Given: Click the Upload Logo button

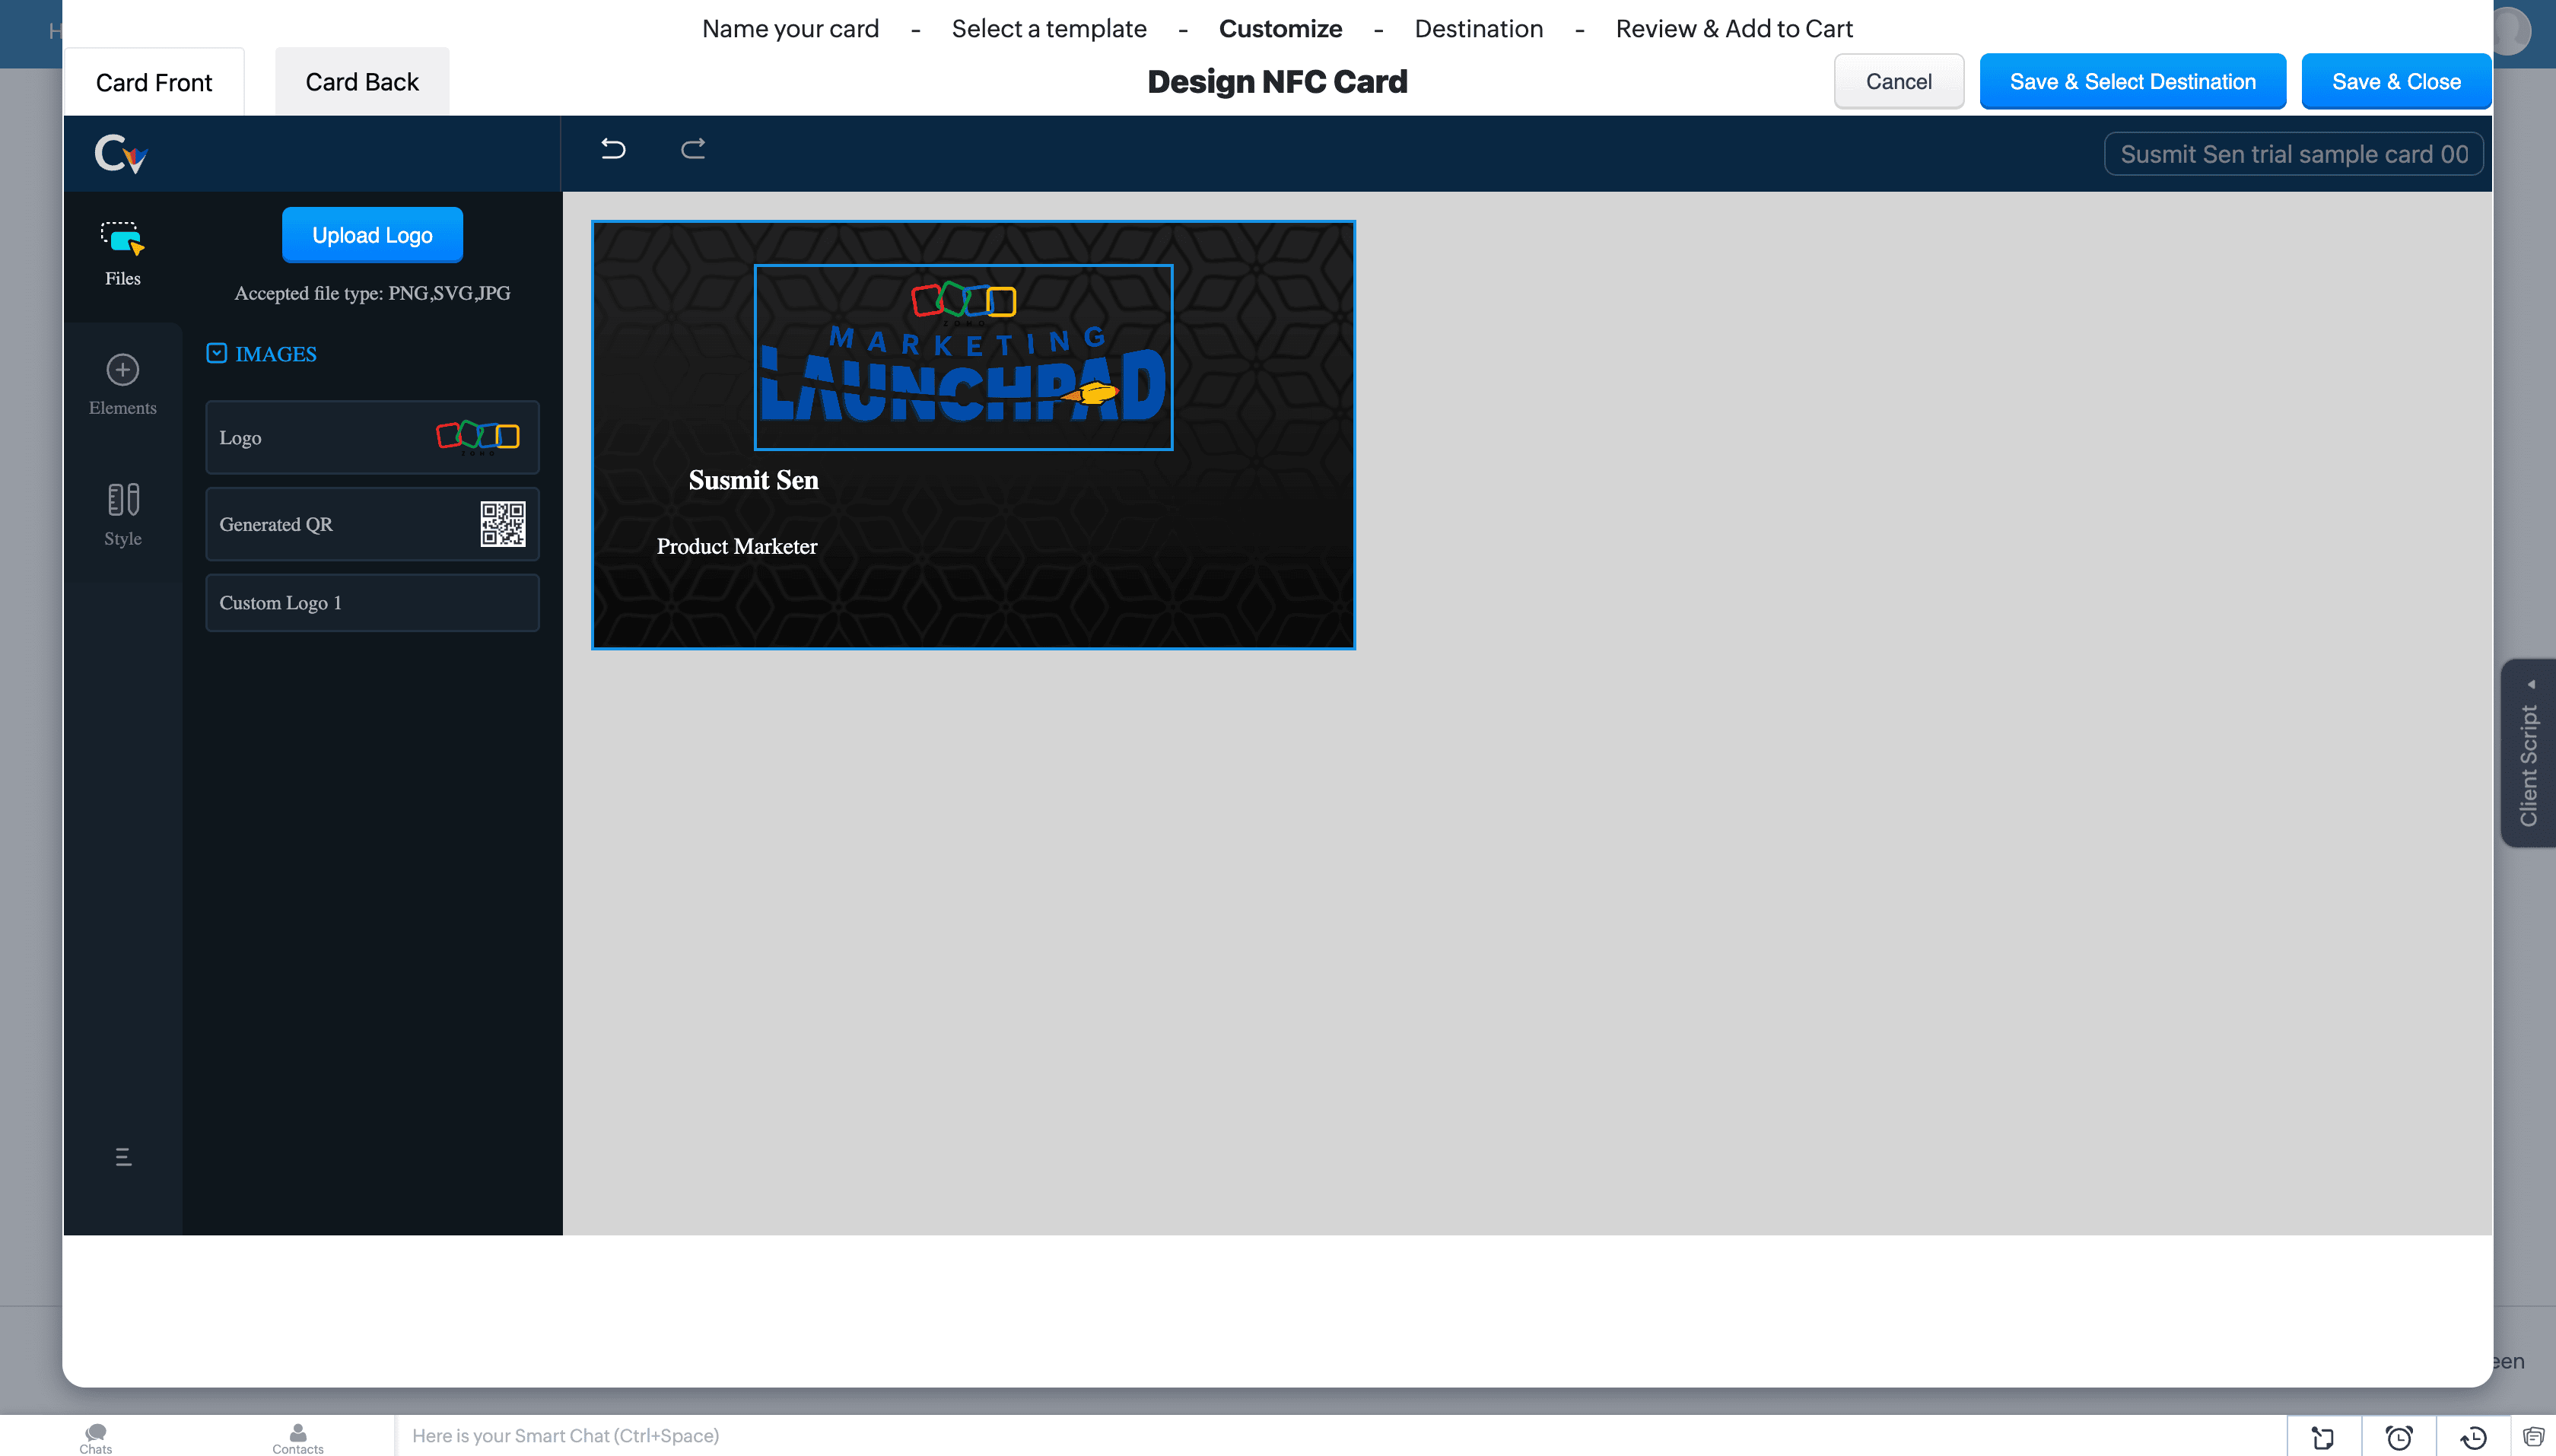Looking at the screenshot, I should click(x=372, y=235).
